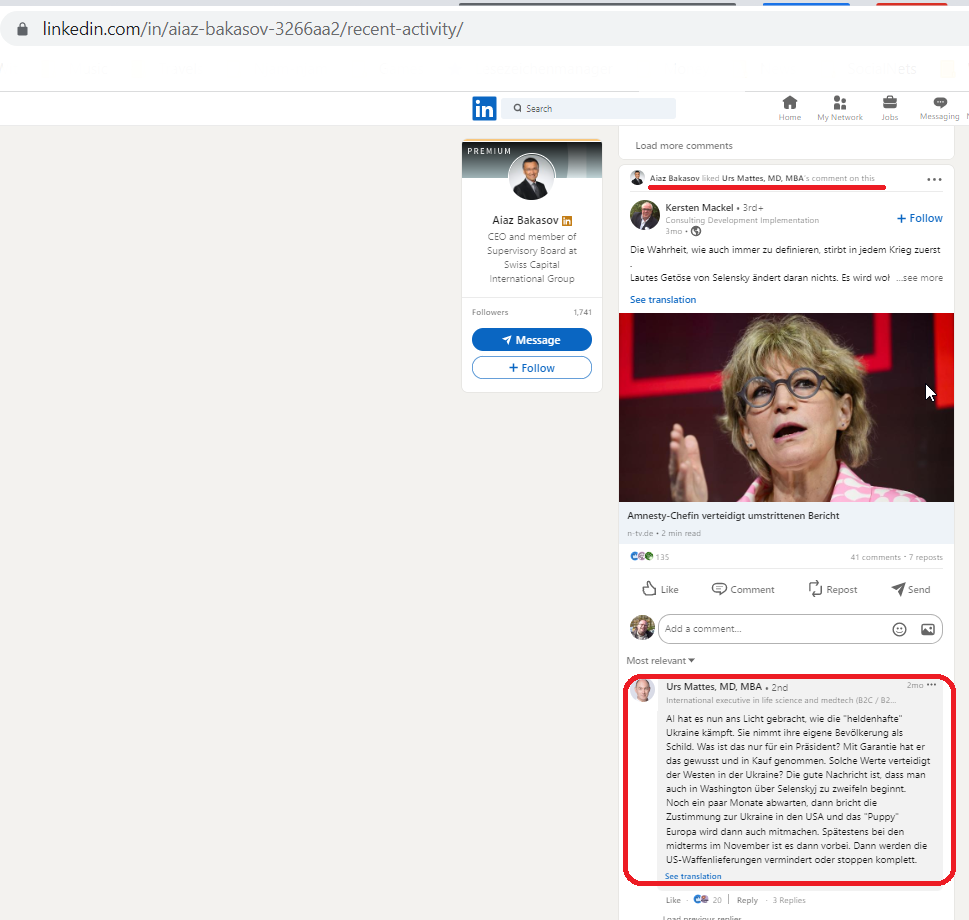Like the Urs Mattes comment
The image size is (969, 920).
673,900
